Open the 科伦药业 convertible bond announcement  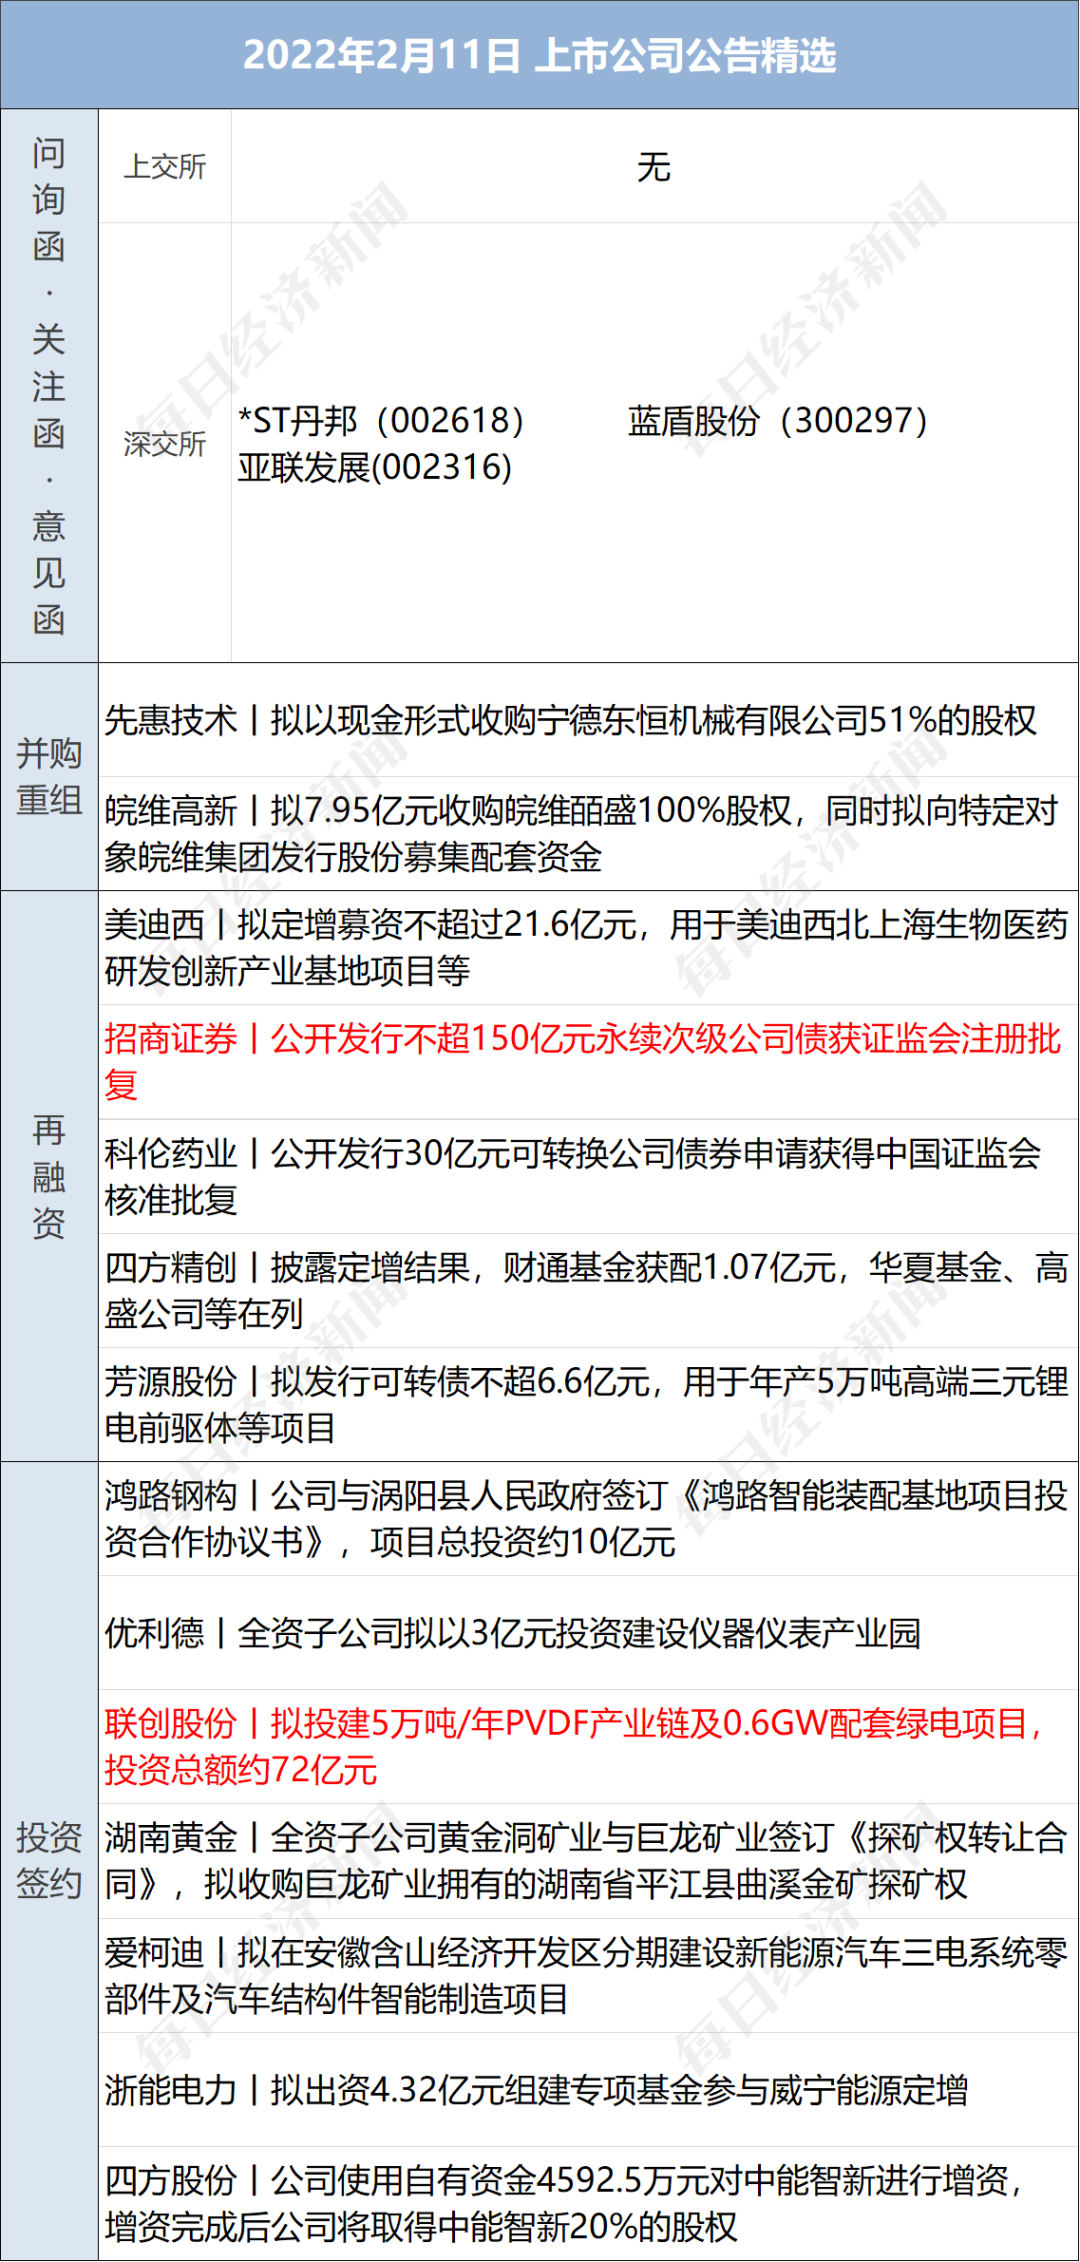[x=572, y=1175]
